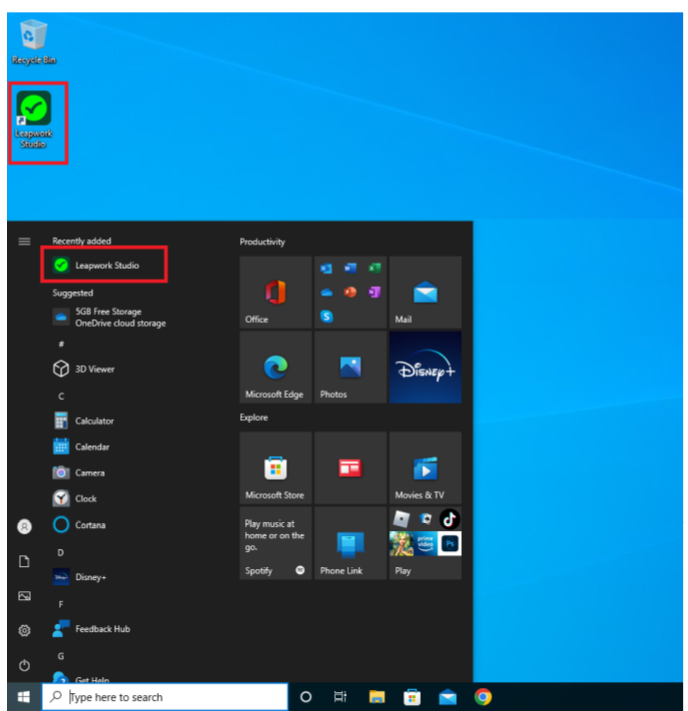Launch Cortana from the app list
The height and width of the screenshot is (711, 688).
(x=79, y=525)
